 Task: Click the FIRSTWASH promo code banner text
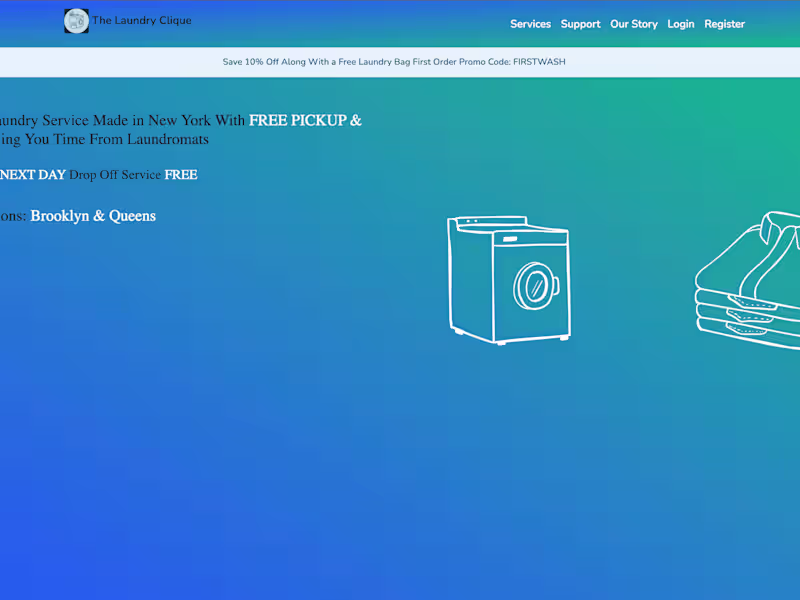coord(394,62)
